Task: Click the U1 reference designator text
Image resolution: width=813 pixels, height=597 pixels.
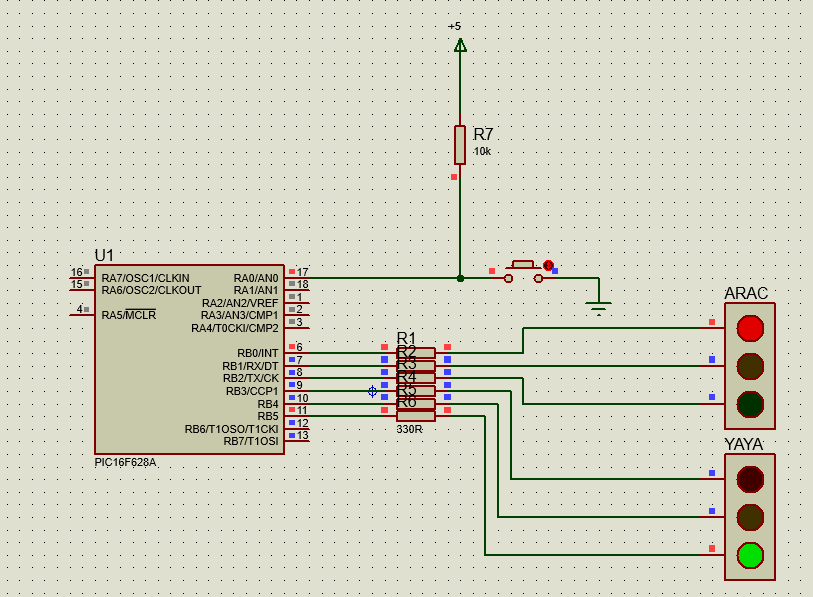Action: [103, 256]
